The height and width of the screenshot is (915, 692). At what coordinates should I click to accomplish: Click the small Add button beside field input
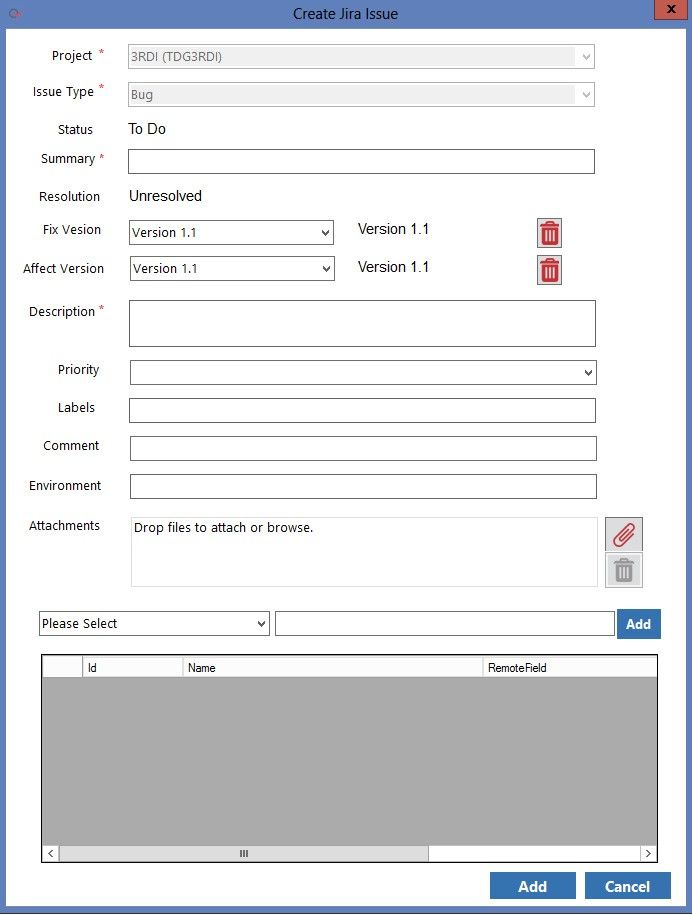638,624
